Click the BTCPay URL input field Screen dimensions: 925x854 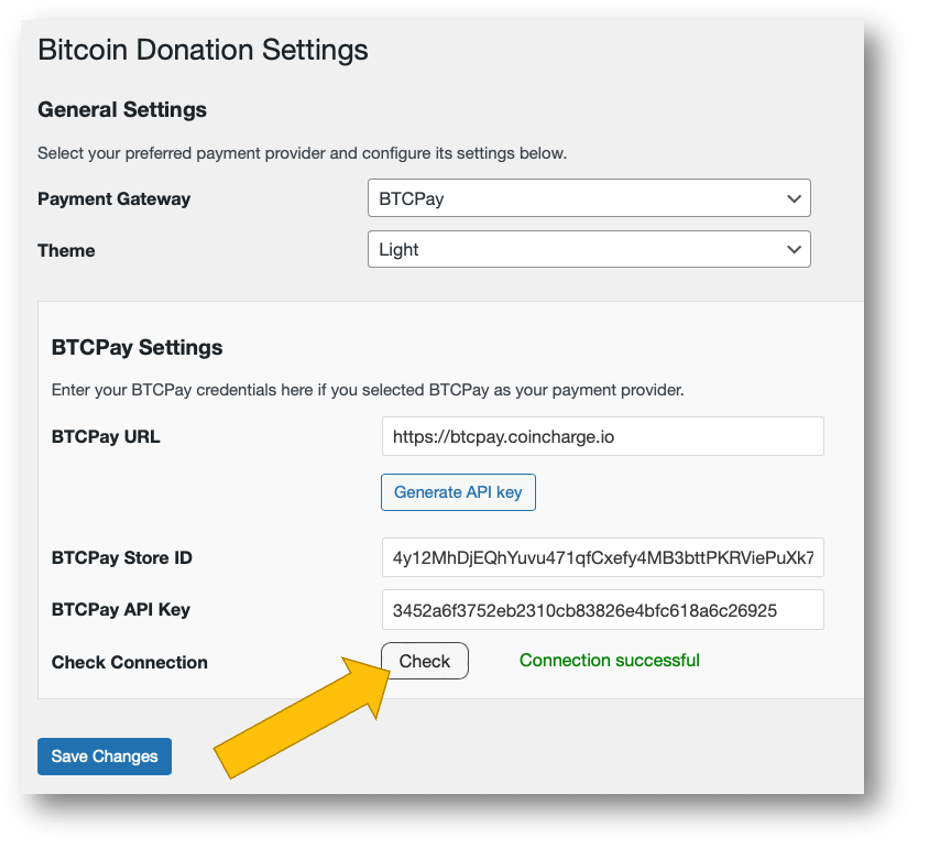[x=602, y=436]
